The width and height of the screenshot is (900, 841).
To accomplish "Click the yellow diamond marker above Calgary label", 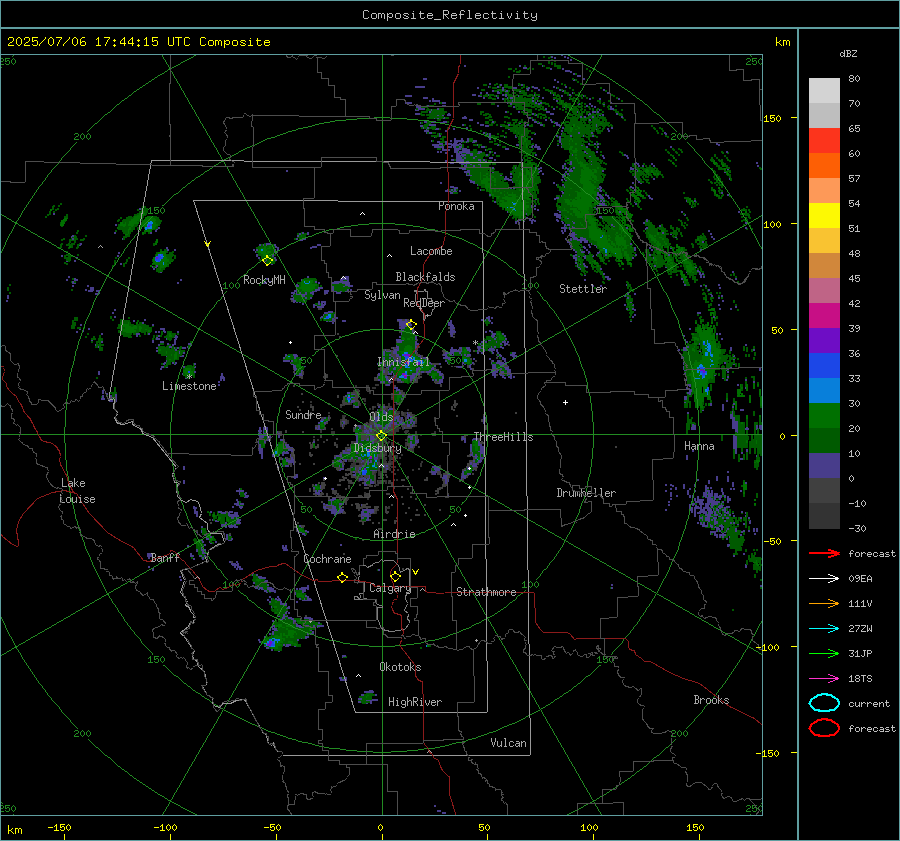I will [x=395, y=576].
